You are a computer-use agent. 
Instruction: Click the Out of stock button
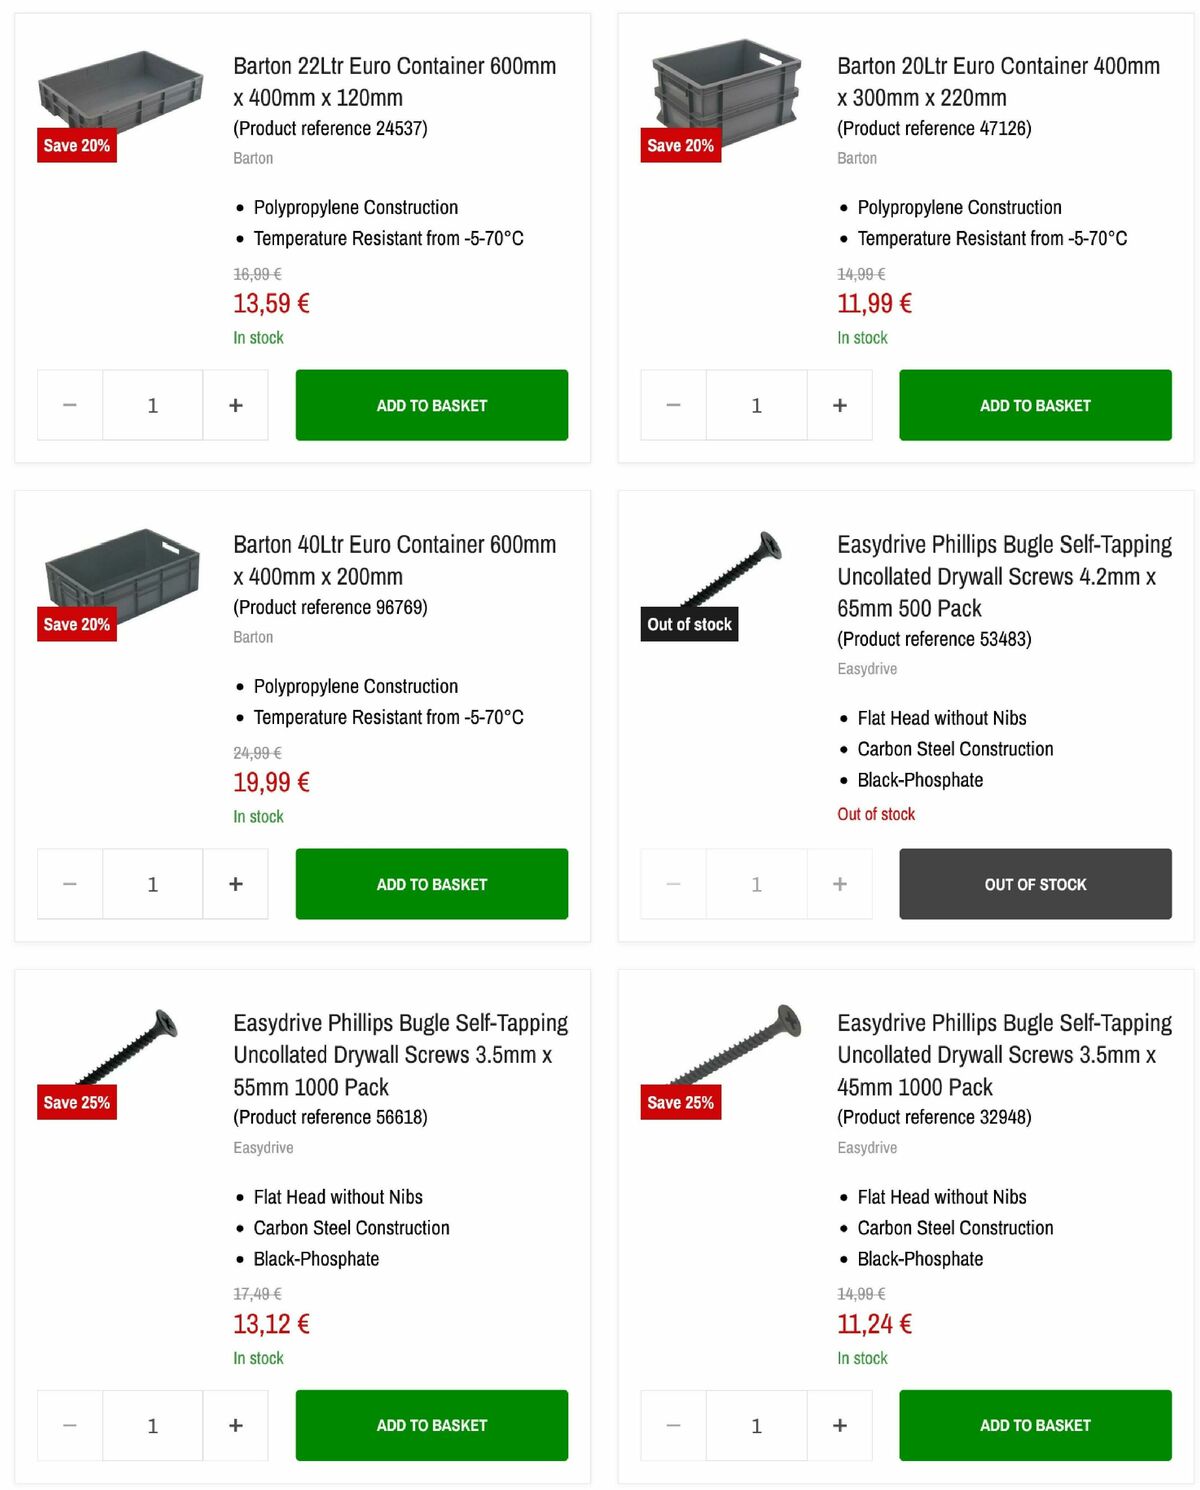pos(1035,883)
